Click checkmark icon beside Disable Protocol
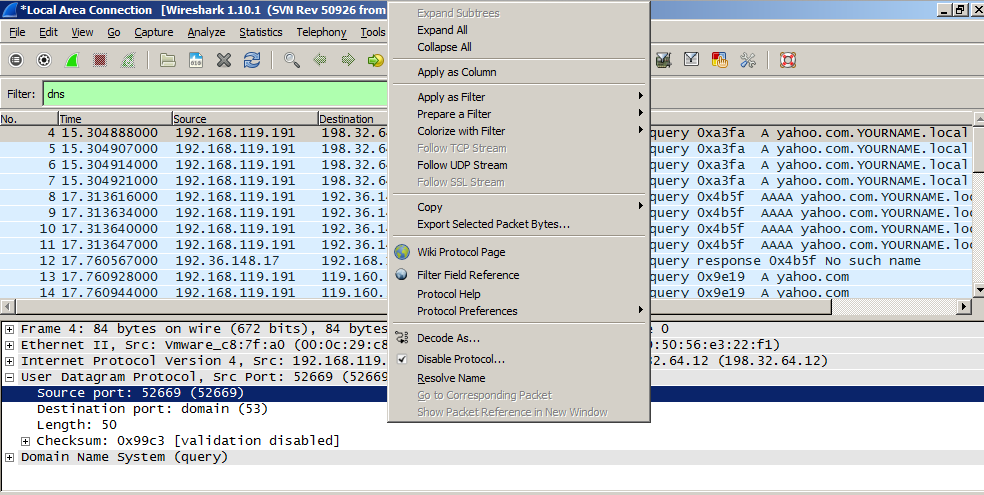Screen dimensions: 984x495 click(x=402, y=359)
